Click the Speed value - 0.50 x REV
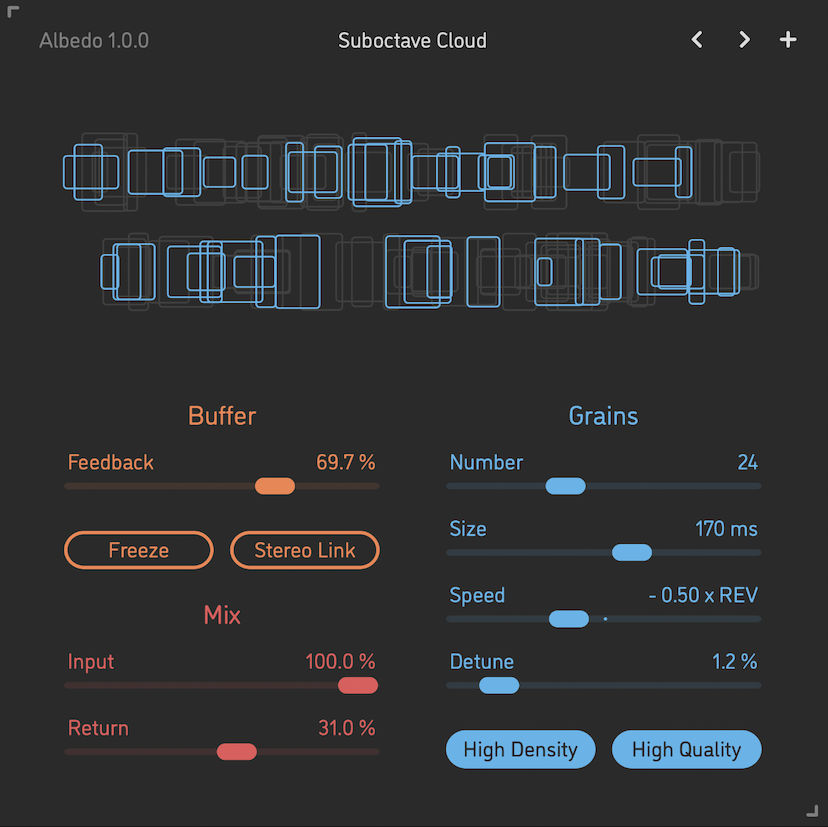The height and width of the screenshot is (827, 828). [x=703, y=595]
